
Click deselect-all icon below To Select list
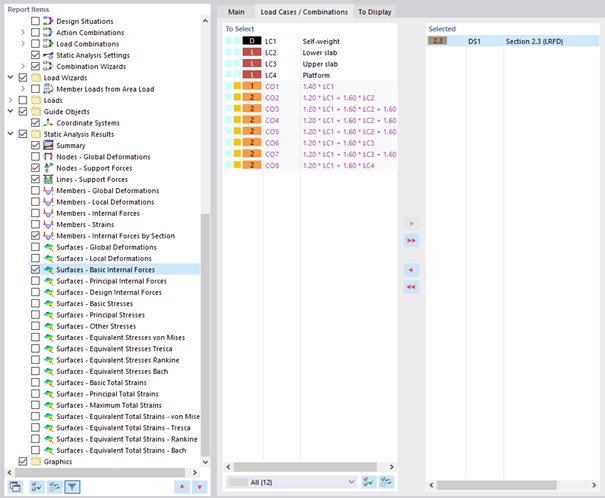coord(386,482)
